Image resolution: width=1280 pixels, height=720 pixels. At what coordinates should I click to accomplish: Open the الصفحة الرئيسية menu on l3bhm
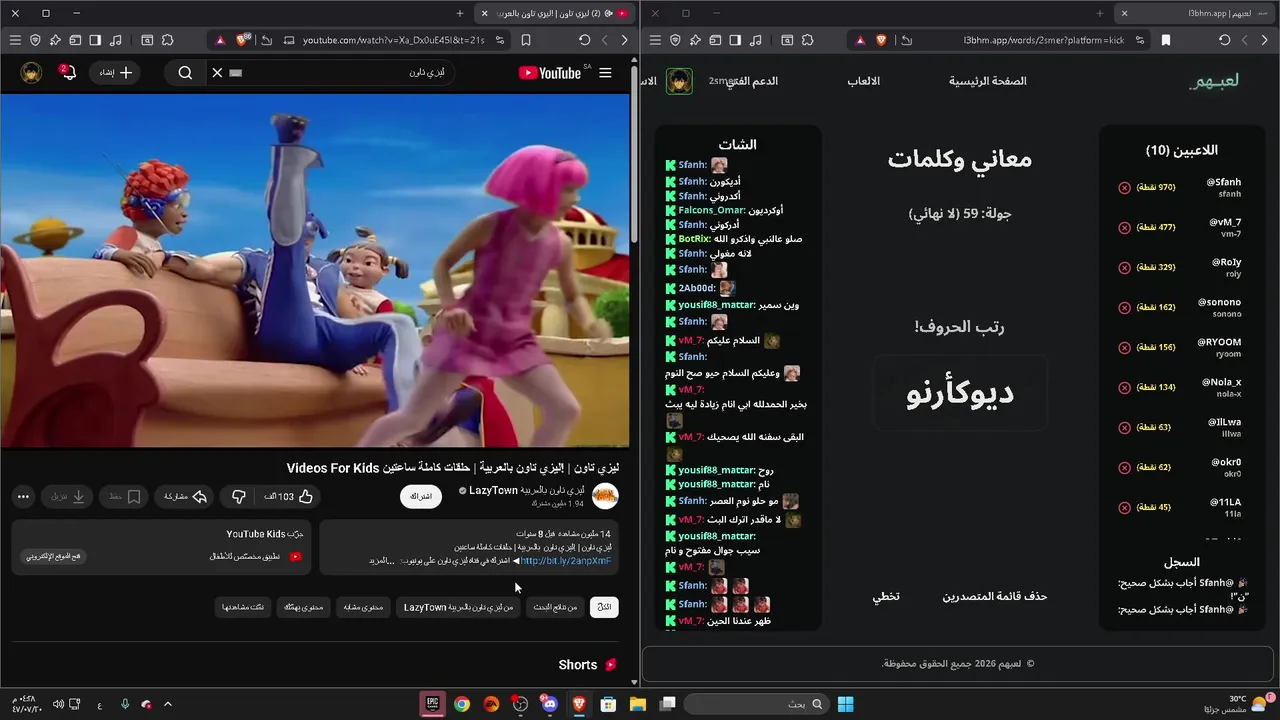tap(988, 81)
